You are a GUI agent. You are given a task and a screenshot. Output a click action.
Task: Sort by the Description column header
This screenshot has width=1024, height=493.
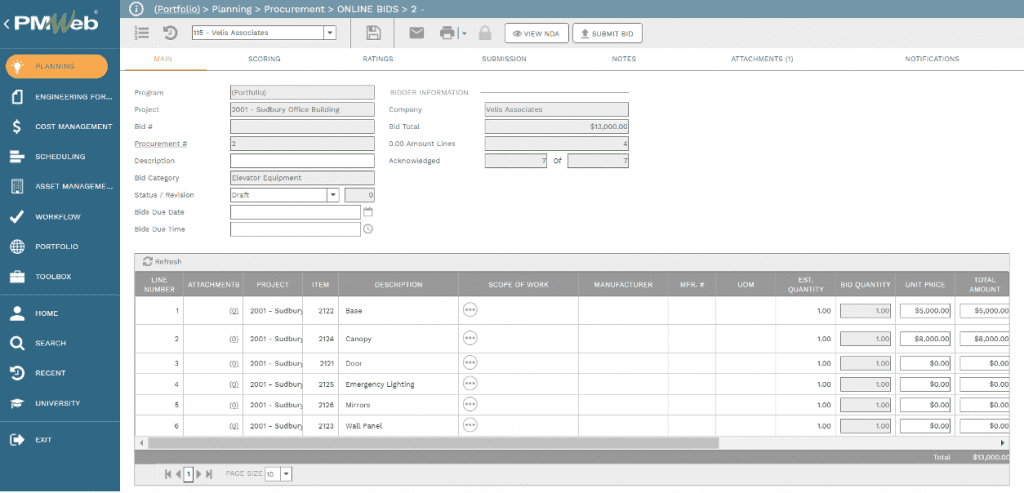pyautogui.click(x=398, y=285)
